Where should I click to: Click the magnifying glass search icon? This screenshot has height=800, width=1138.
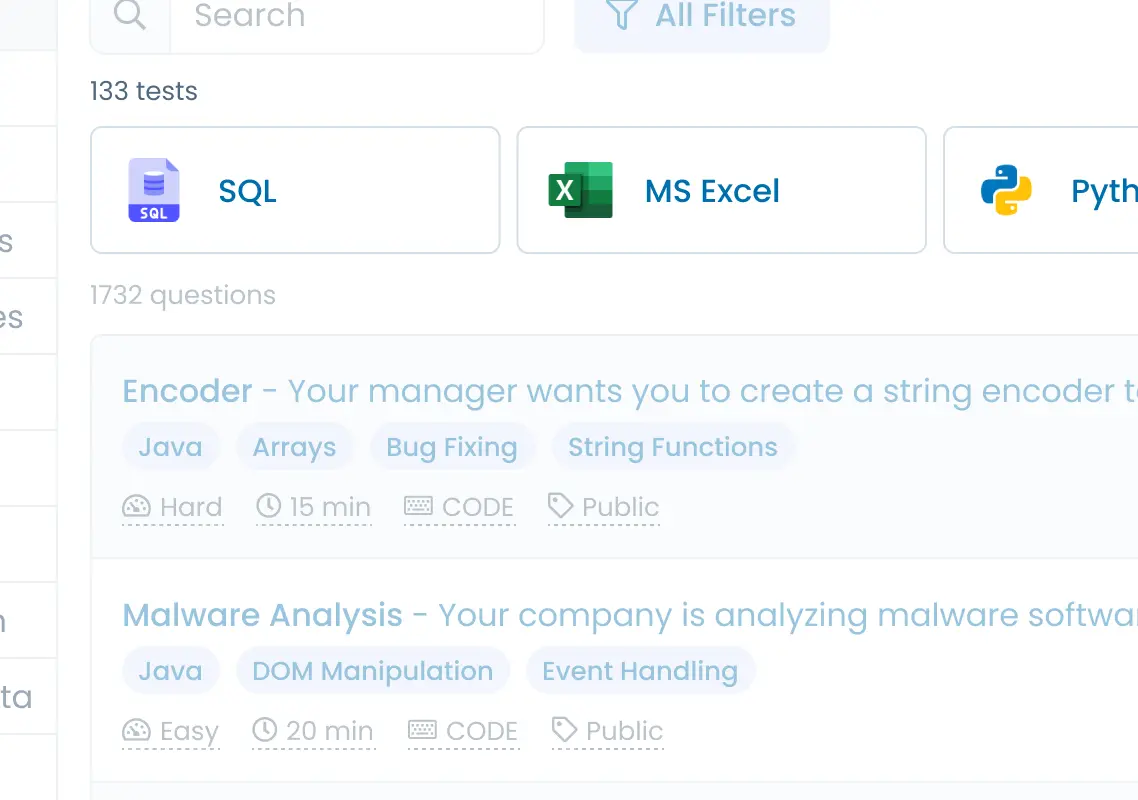point(129,14)
